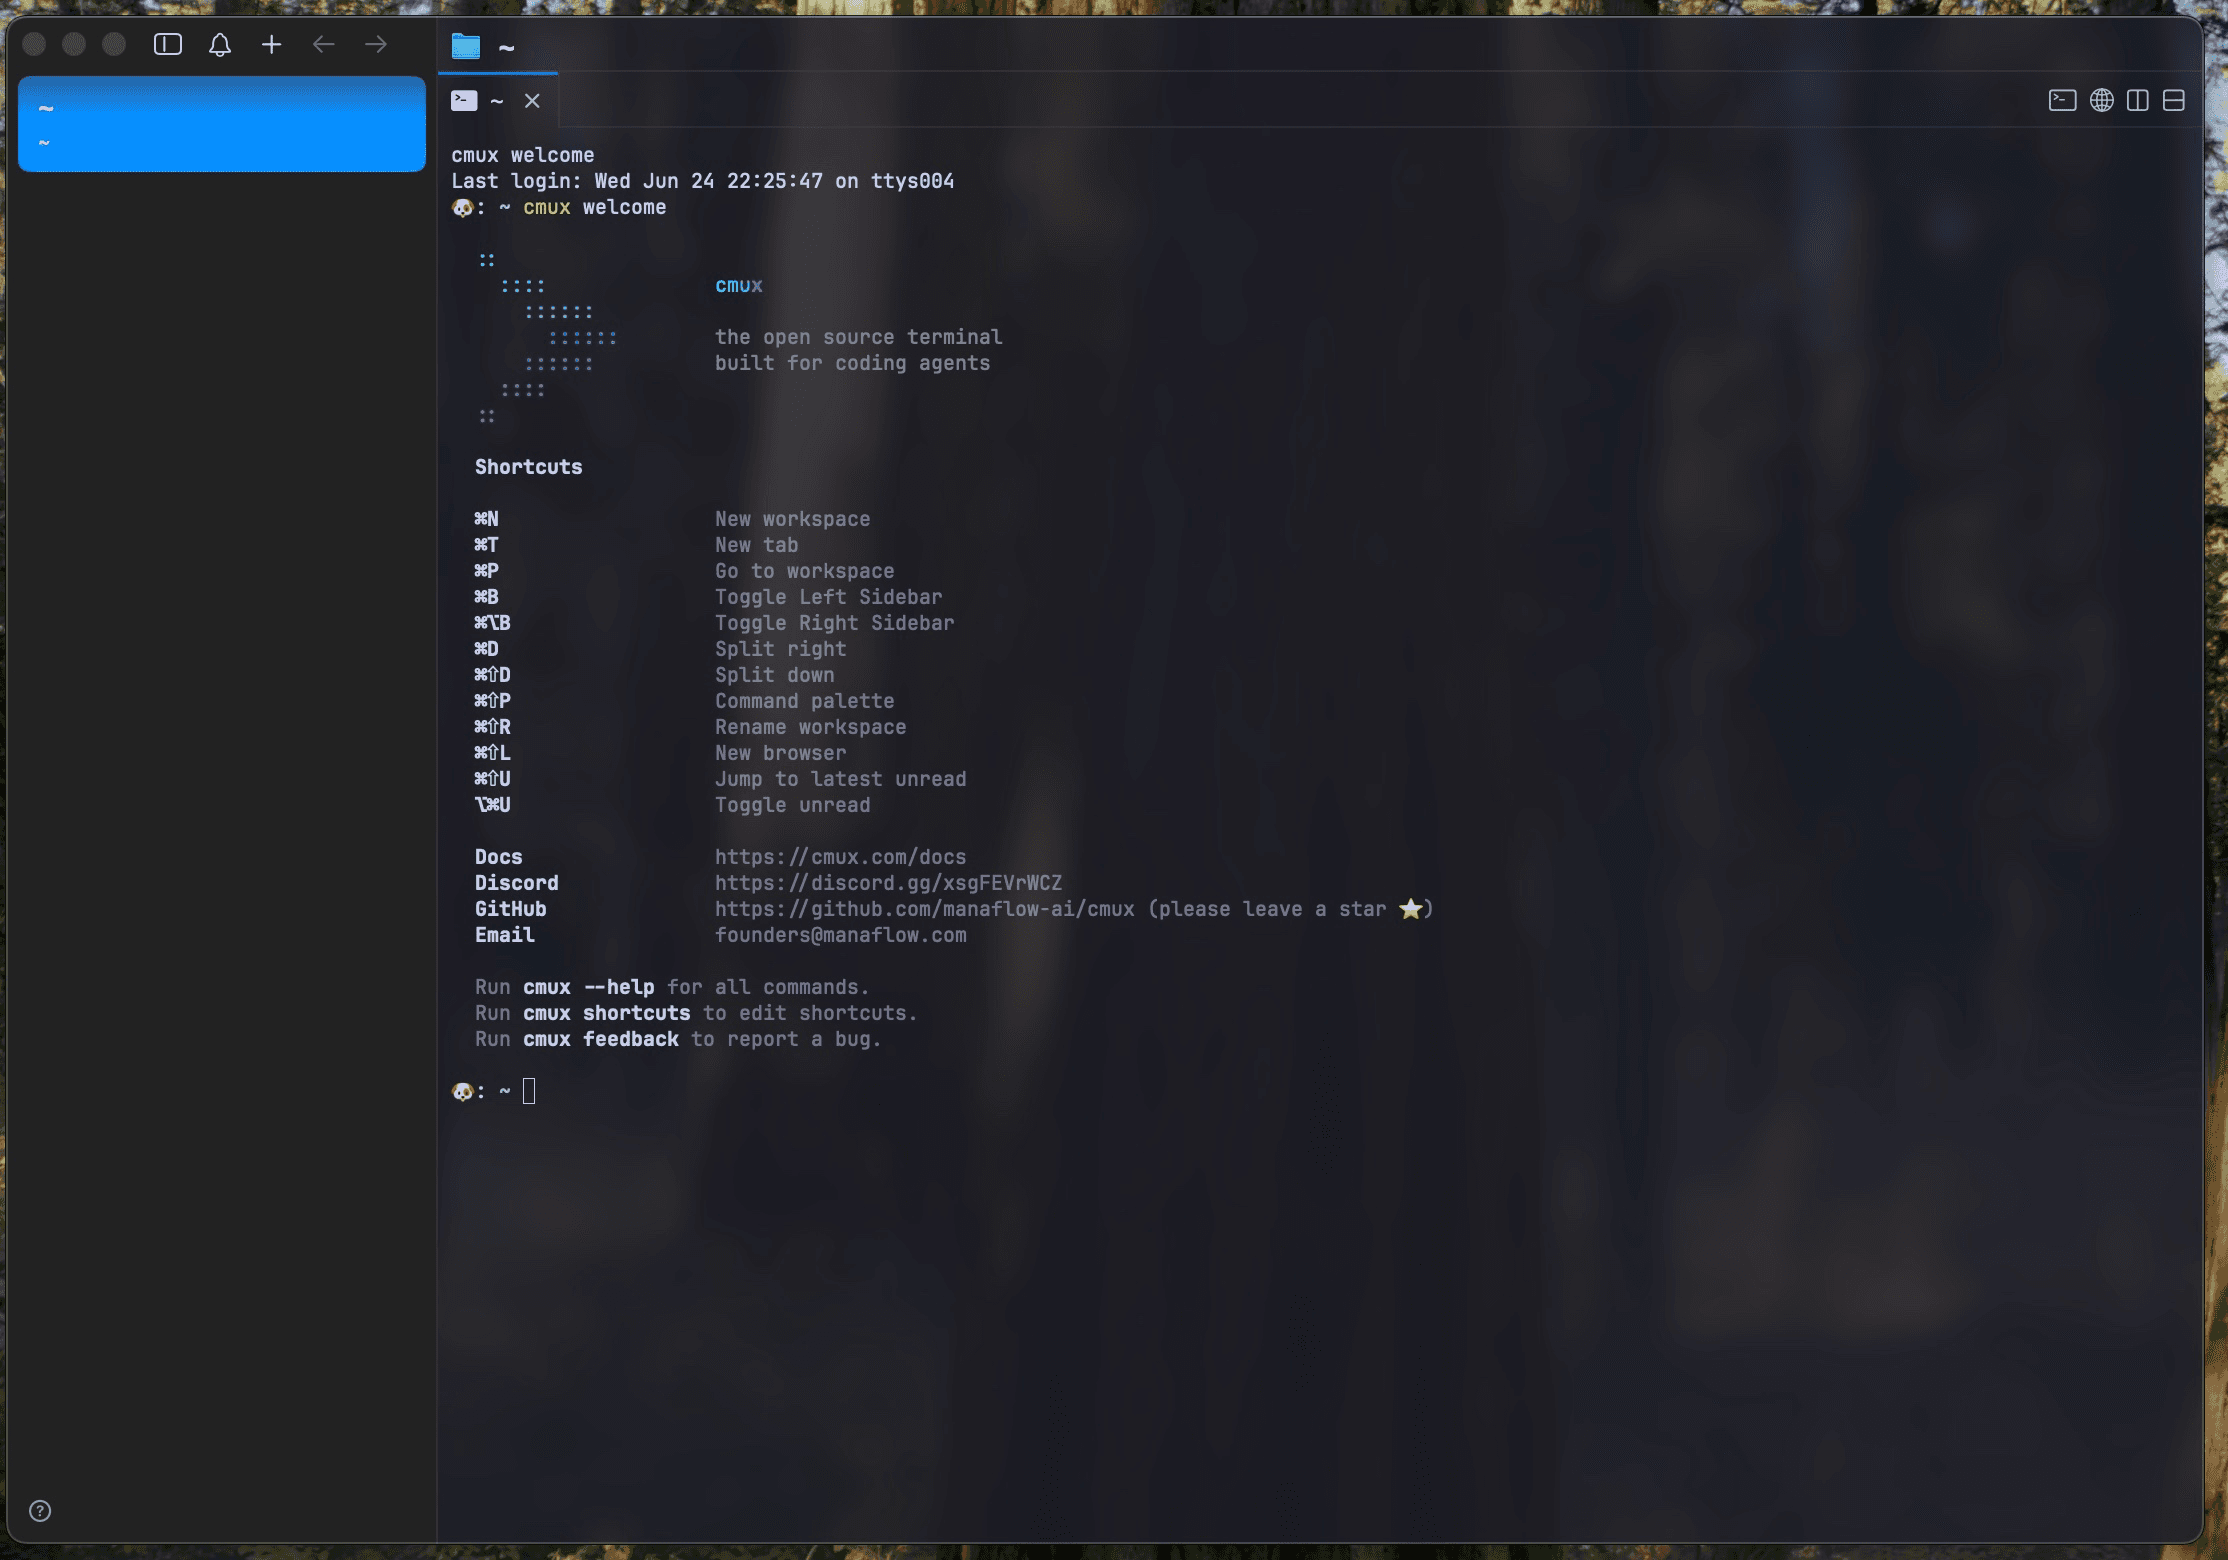This screenshot has height=1560, width=2228.
Task: Click 'cmux feedback' command text
Action: [600, 1039]
